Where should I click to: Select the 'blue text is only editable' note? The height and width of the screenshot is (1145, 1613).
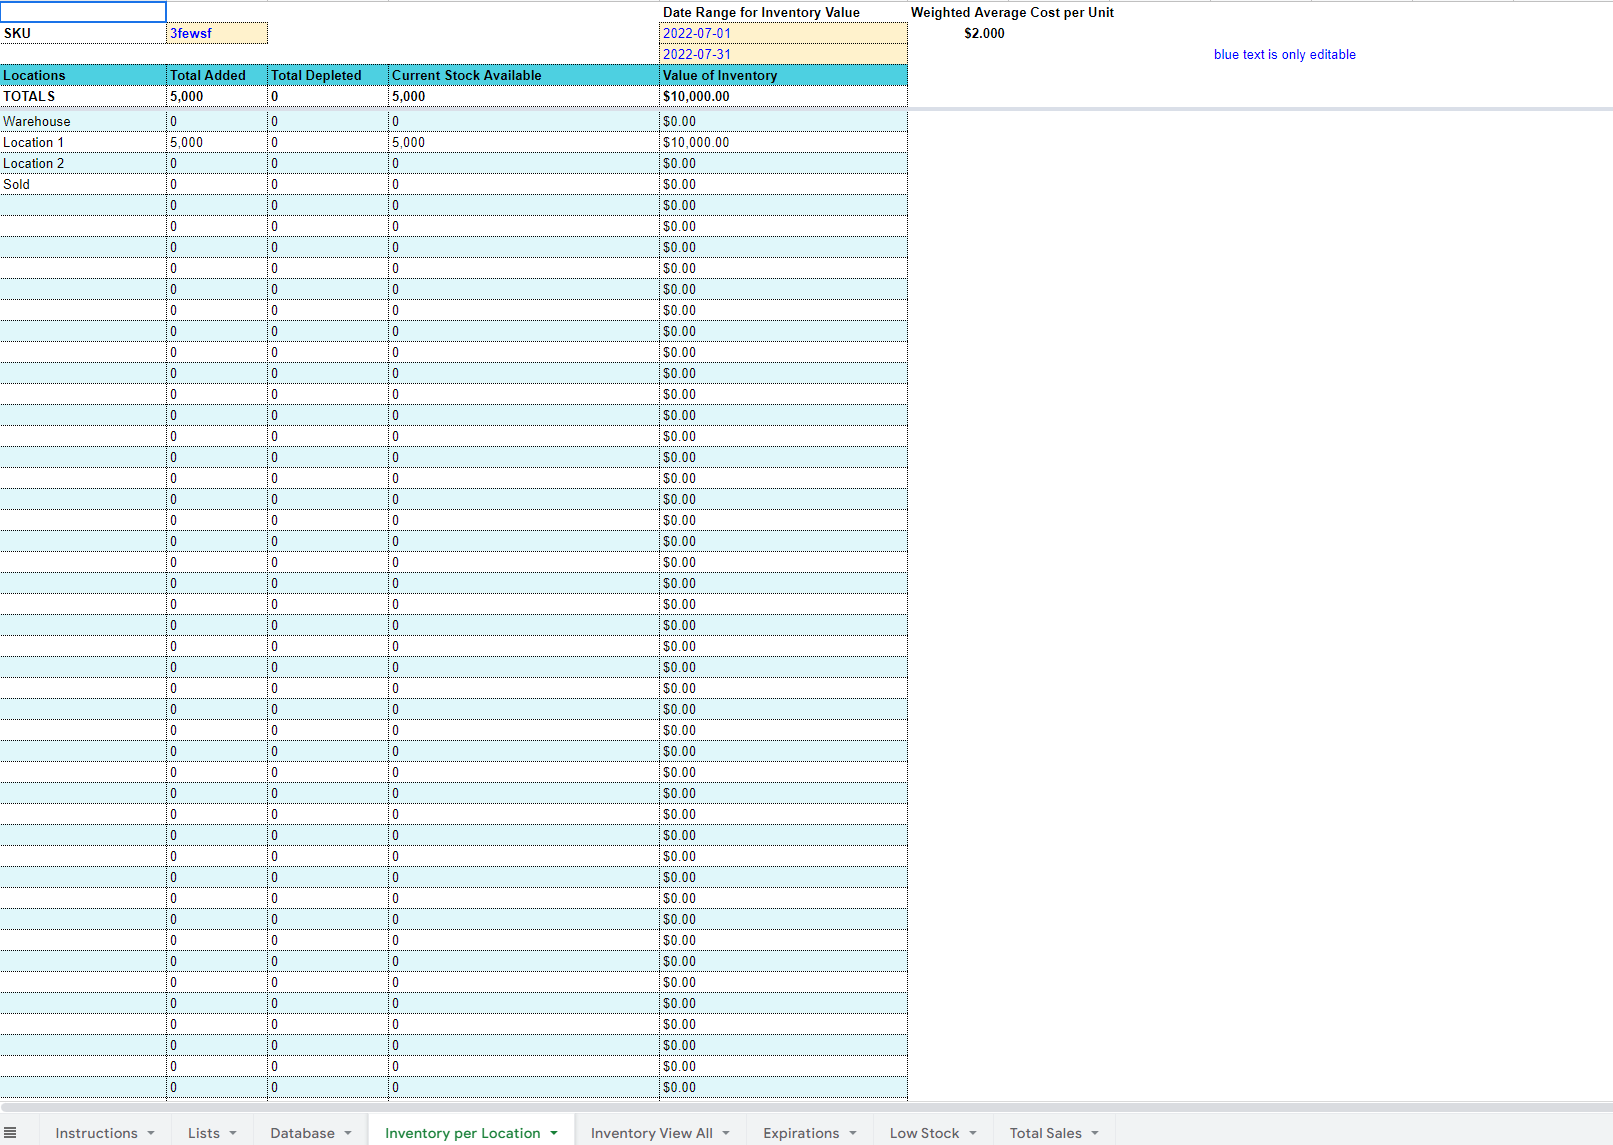click(x=1284, y=54)
